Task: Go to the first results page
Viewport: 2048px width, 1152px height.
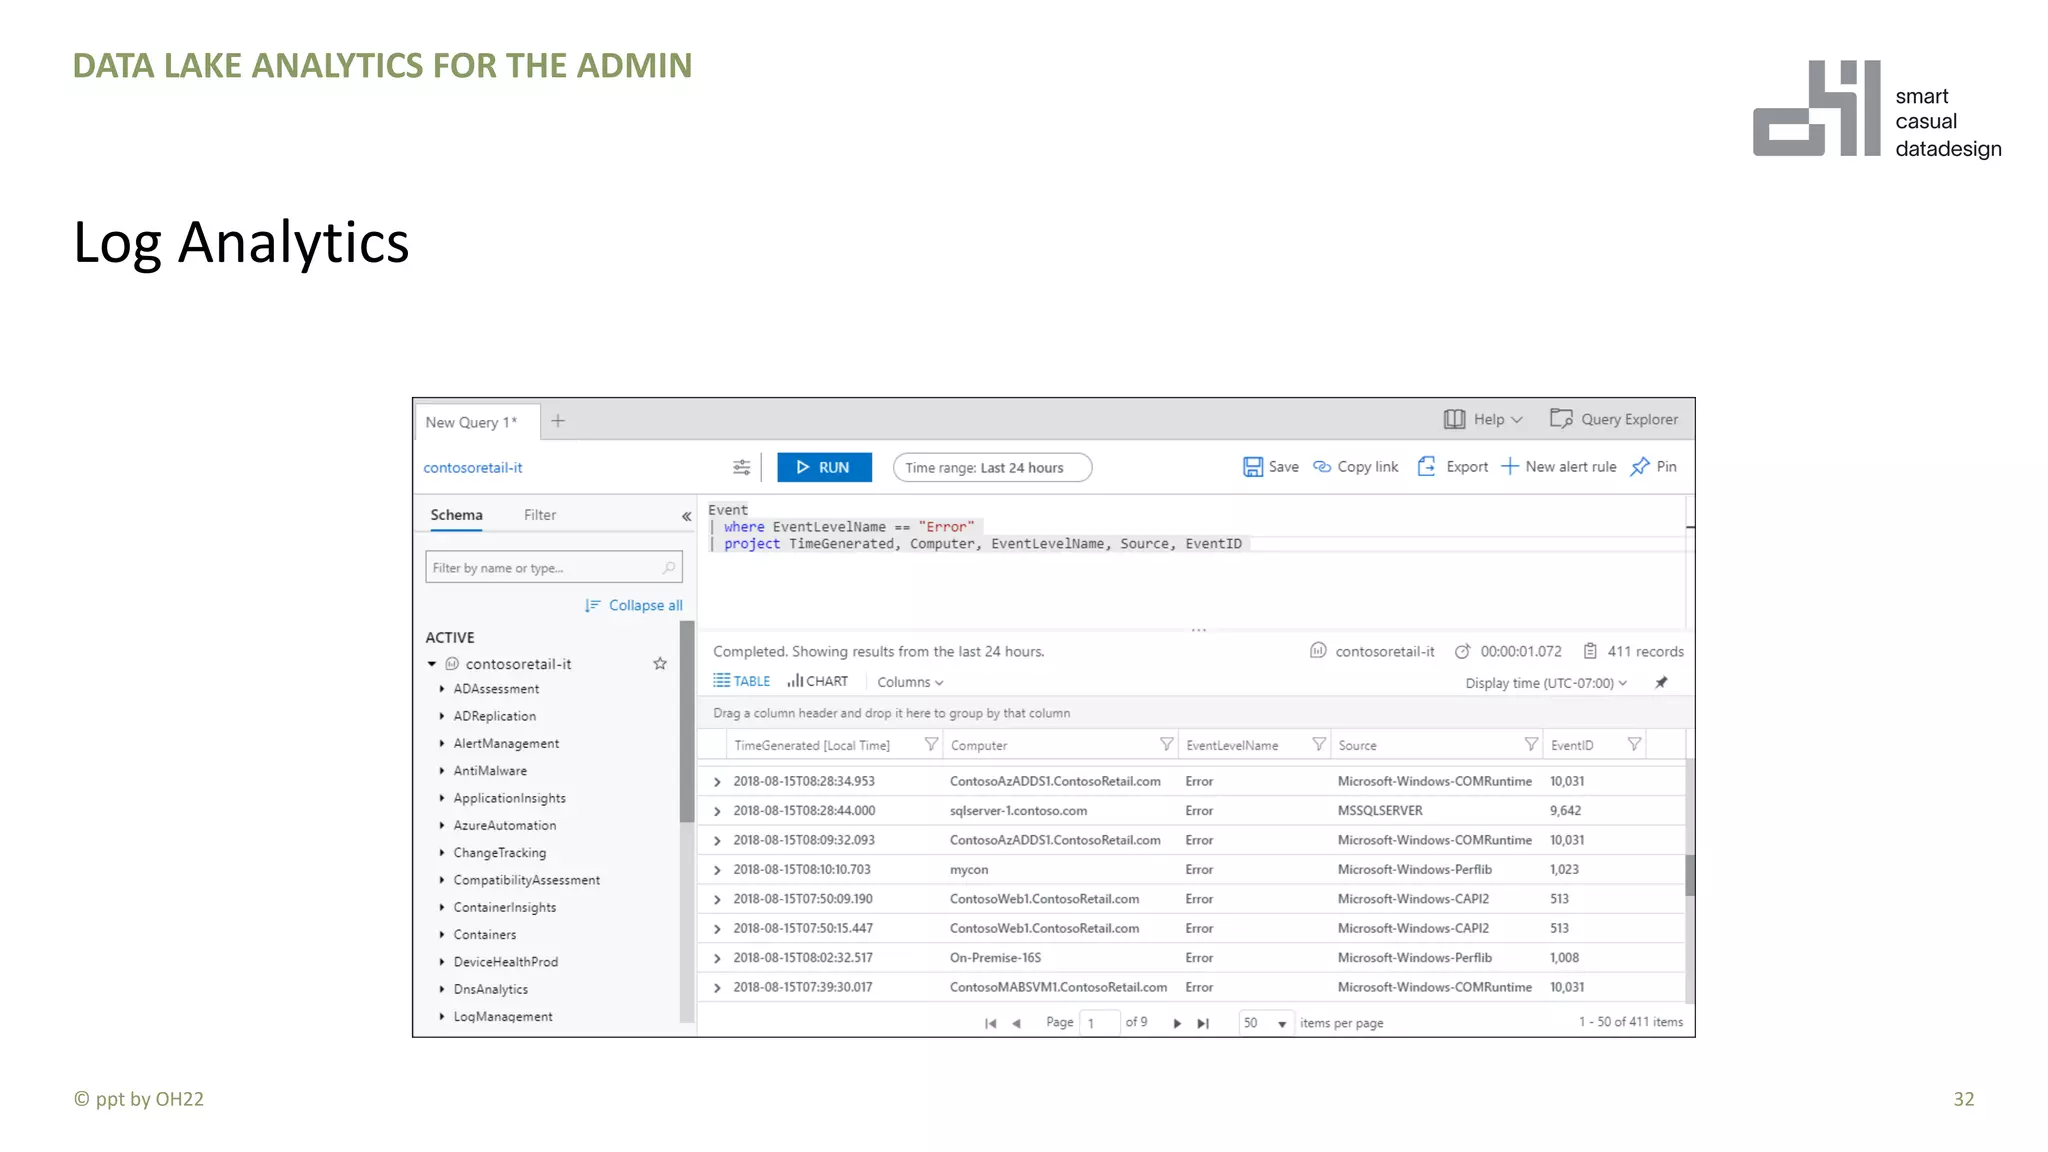Action: tap(990, 1023)
